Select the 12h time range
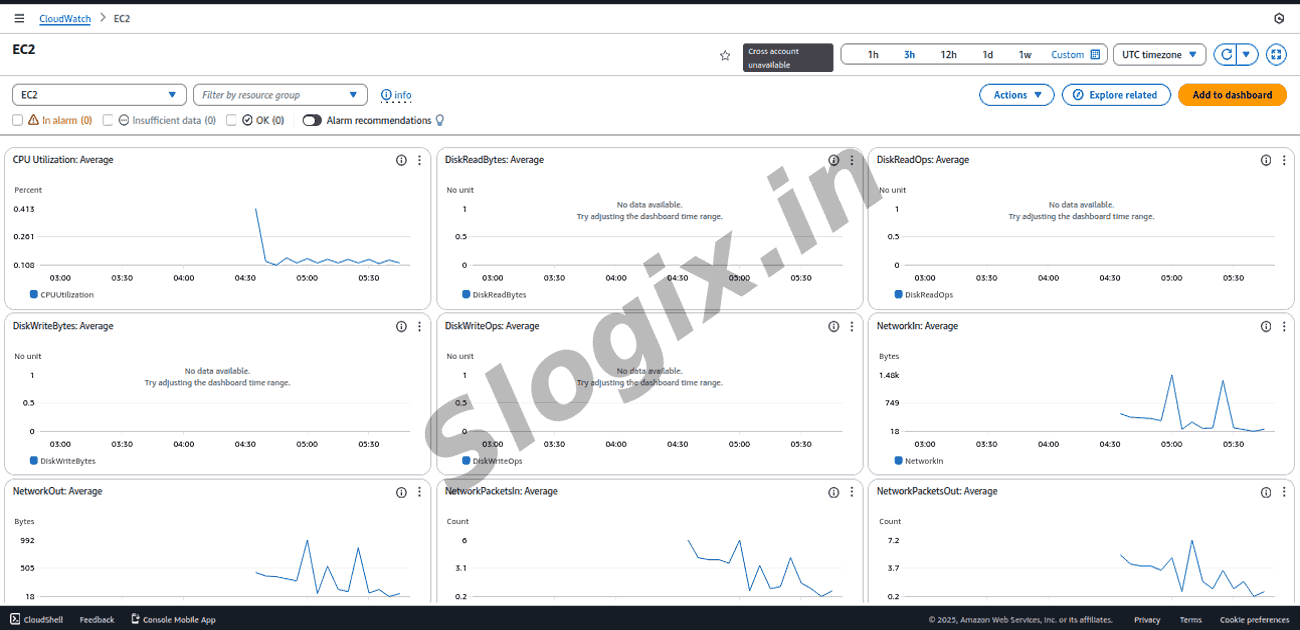 [x=948, y=55]
